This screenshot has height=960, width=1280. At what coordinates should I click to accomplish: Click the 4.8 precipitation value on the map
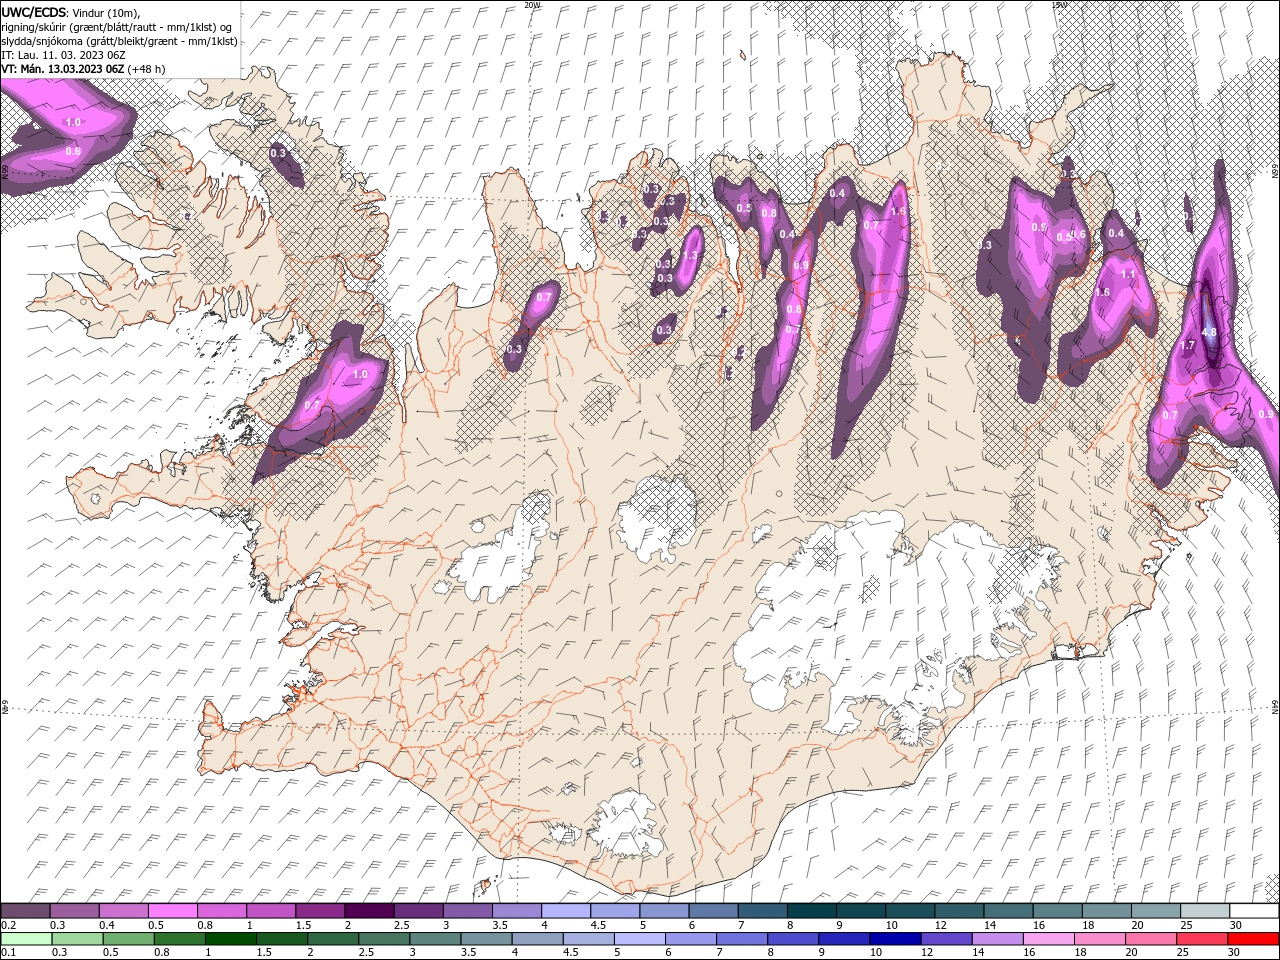pyautogui.click(x=1208, y=333)
